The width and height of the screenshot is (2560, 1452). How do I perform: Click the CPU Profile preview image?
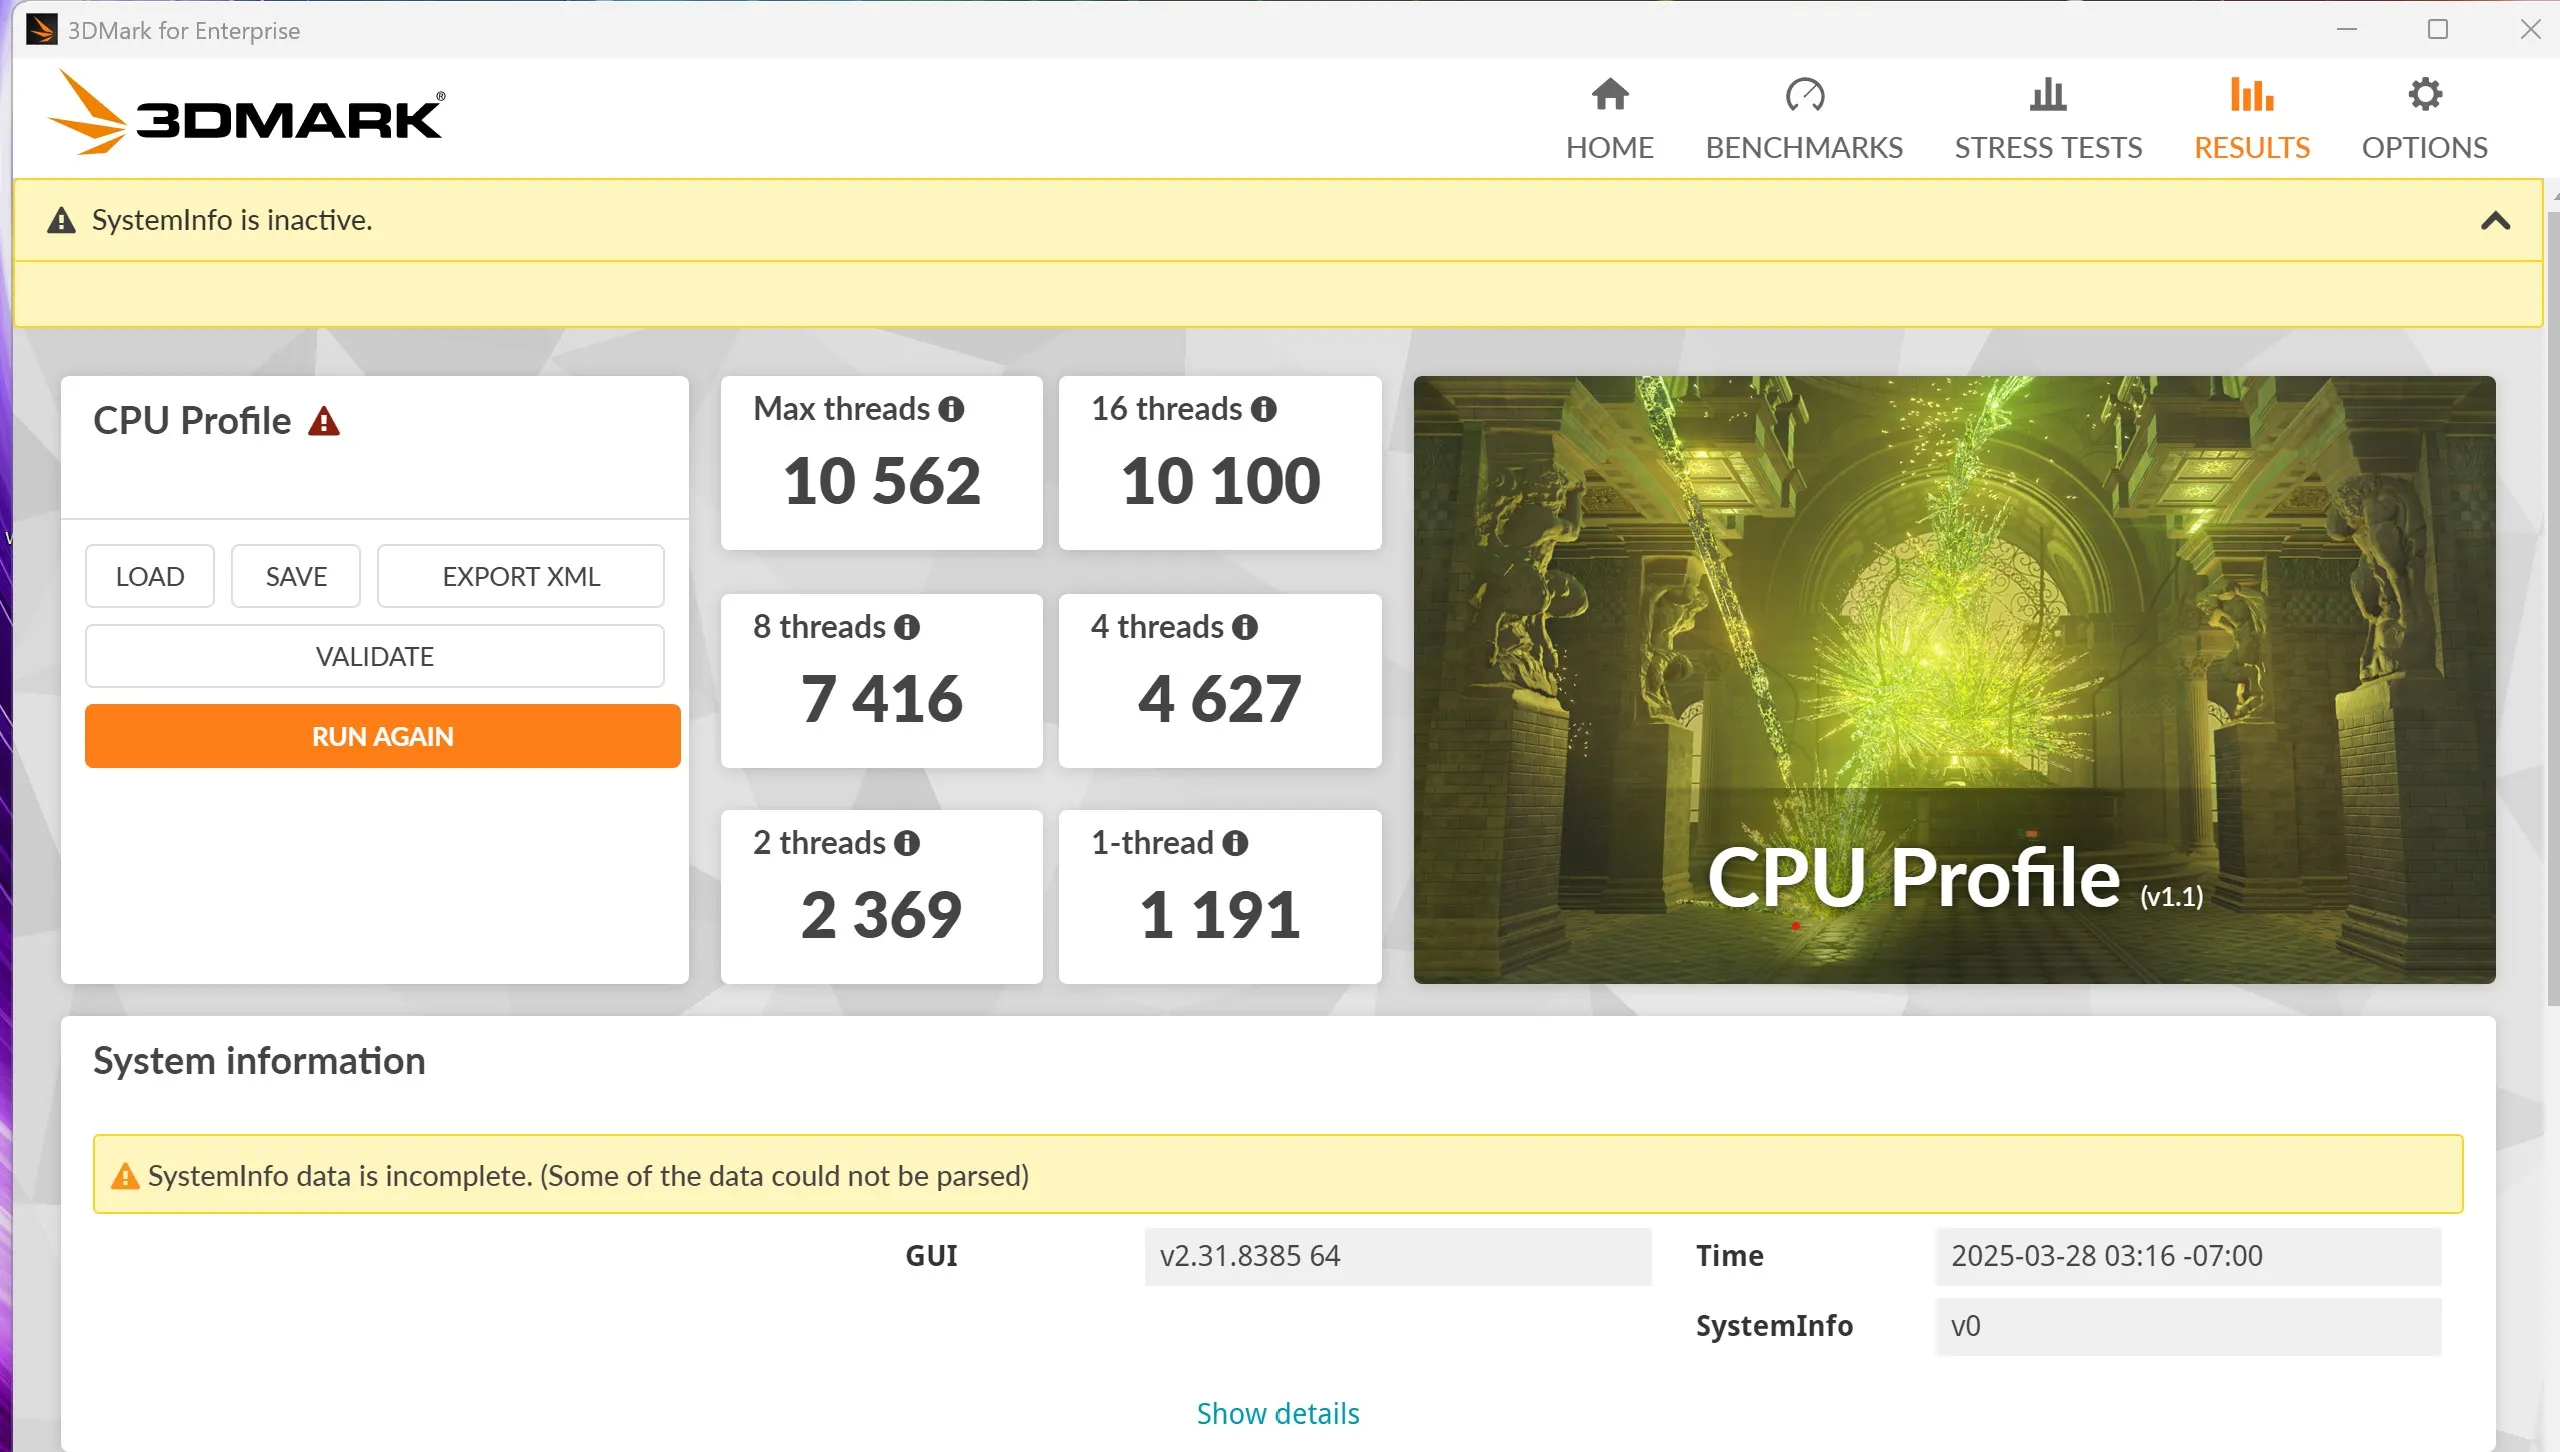1954,680
